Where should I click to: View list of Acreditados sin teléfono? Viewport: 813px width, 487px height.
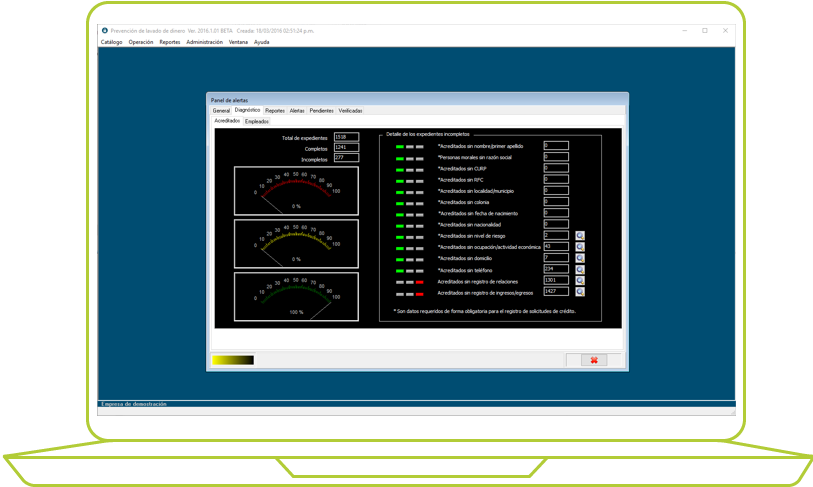(579, 269)
